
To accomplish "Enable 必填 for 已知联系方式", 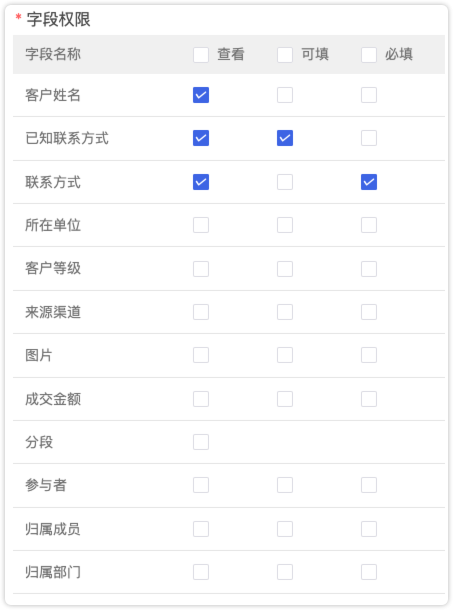I will [369, 138].
